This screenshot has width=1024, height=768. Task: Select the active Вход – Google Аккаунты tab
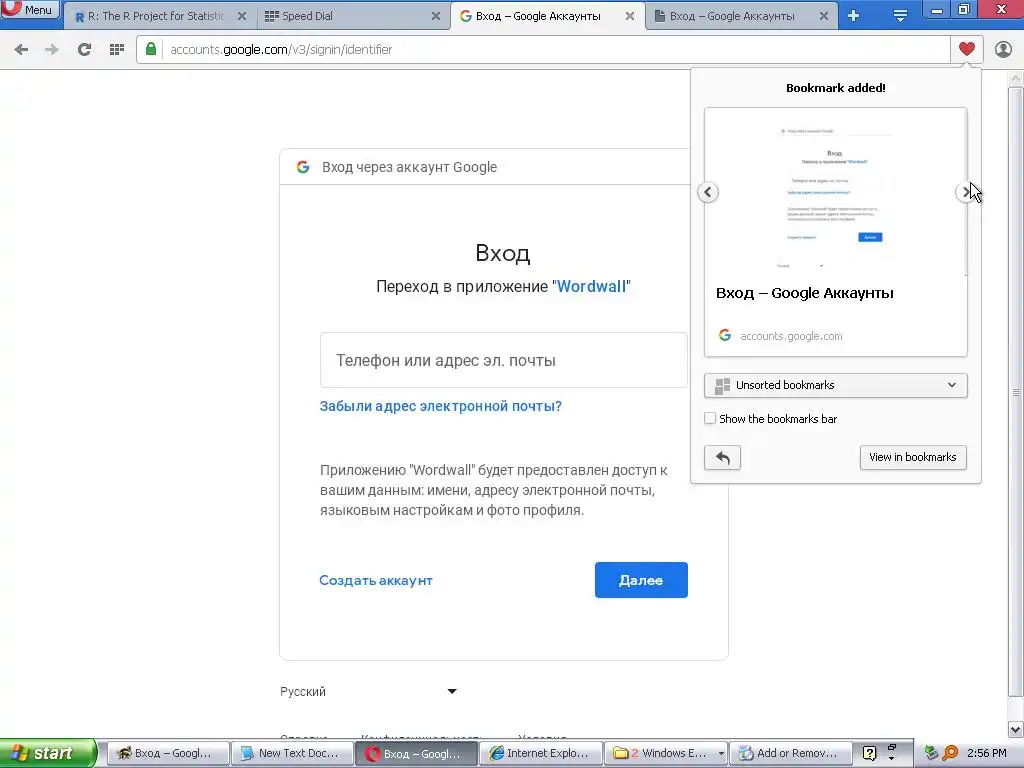point(547,16)
